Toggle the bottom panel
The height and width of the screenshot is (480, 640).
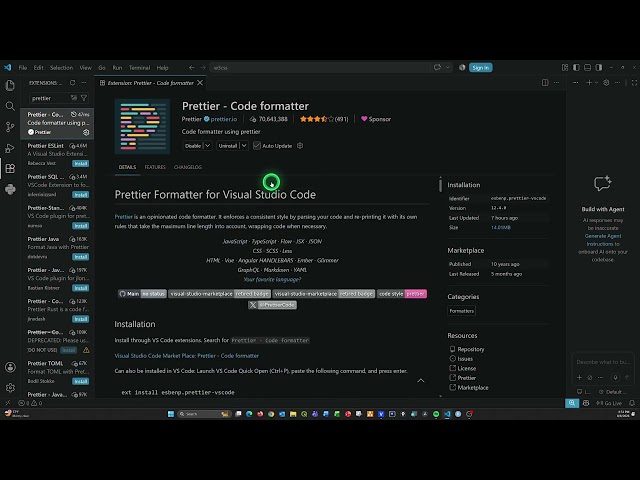pyautogui.click(x=587, y=67)
